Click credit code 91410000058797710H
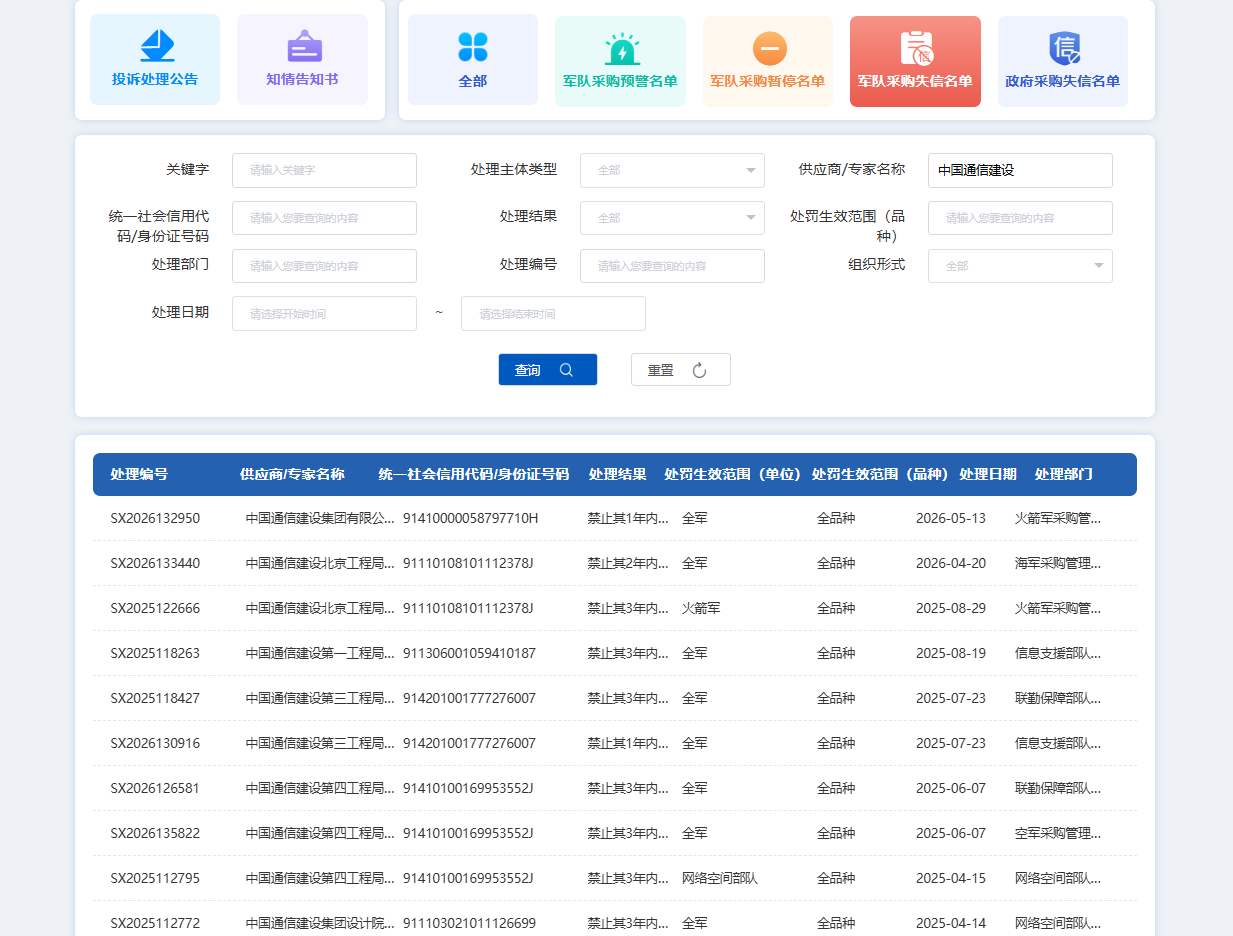The height and width of the screenshot is (936, 1233). 470,518
